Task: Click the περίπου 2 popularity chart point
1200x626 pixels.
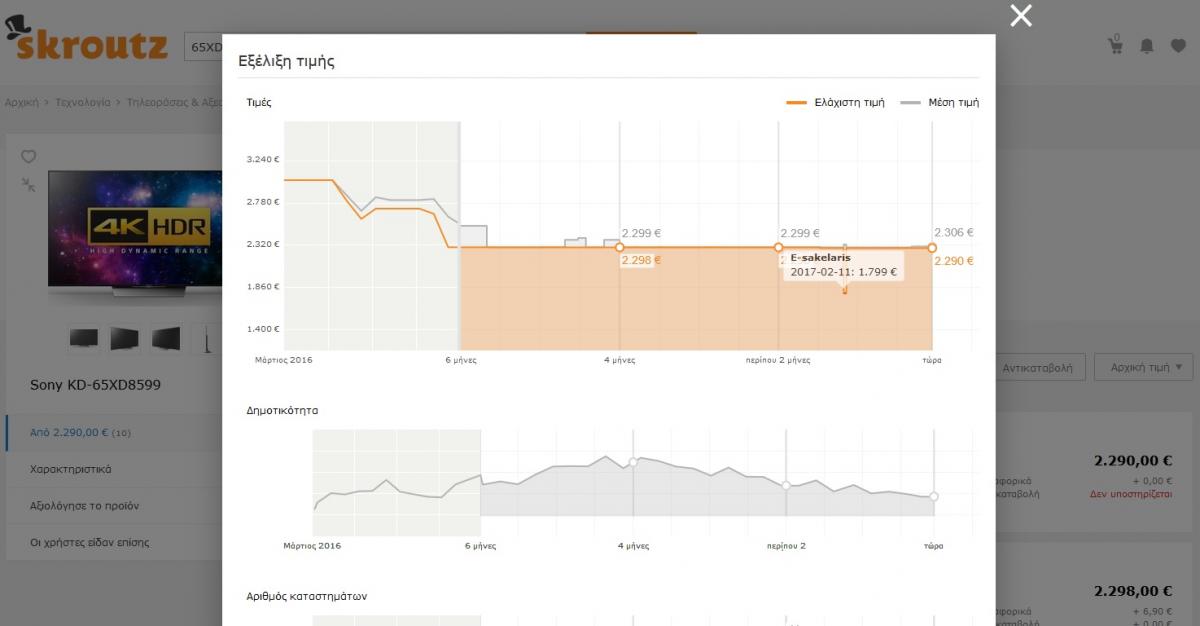Action: point(786,485)
